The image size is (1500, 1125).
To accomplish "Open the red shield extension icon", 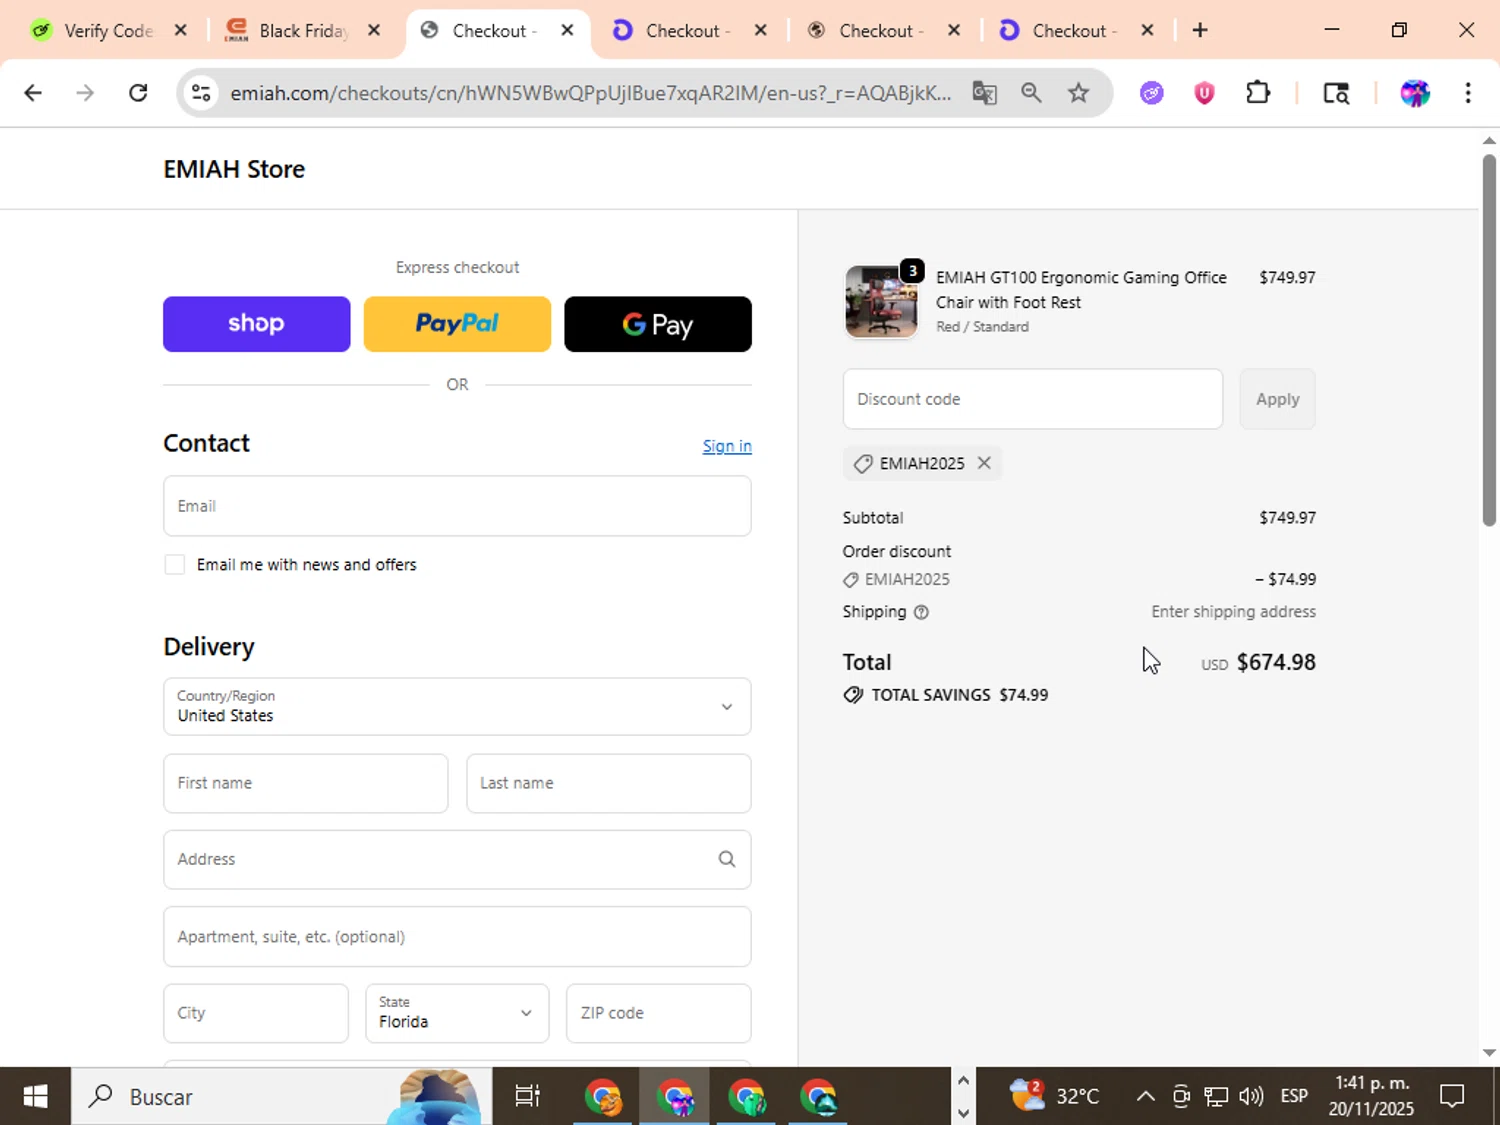I will point(1204,93).
